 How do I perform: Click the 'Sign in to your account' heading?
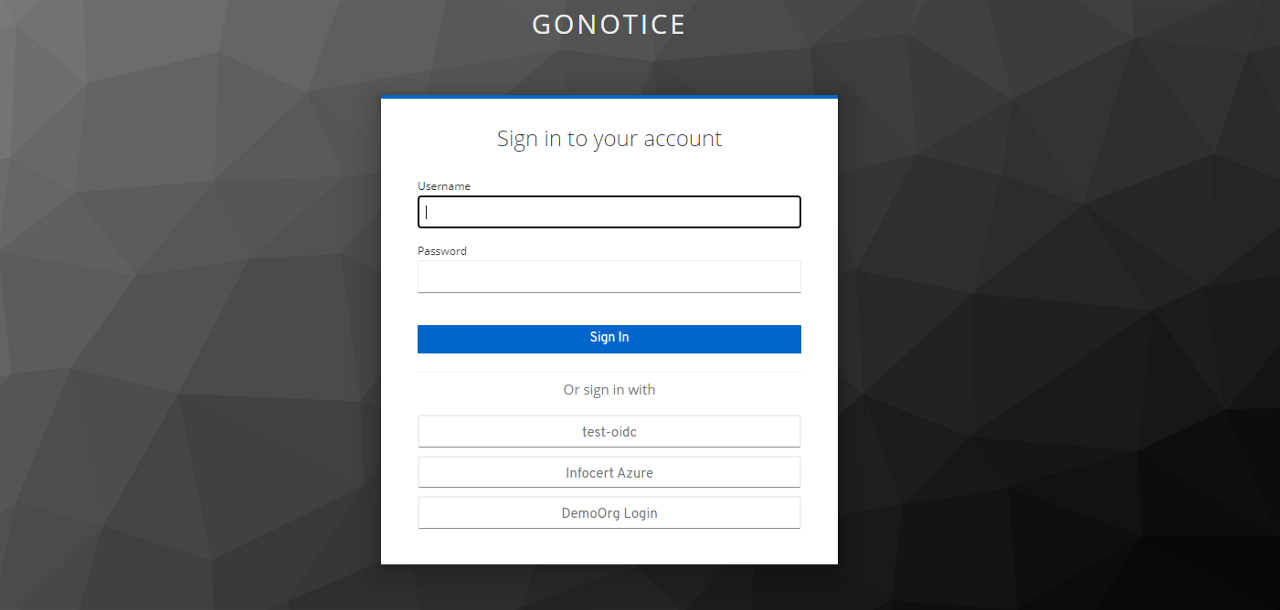point(609,139)
